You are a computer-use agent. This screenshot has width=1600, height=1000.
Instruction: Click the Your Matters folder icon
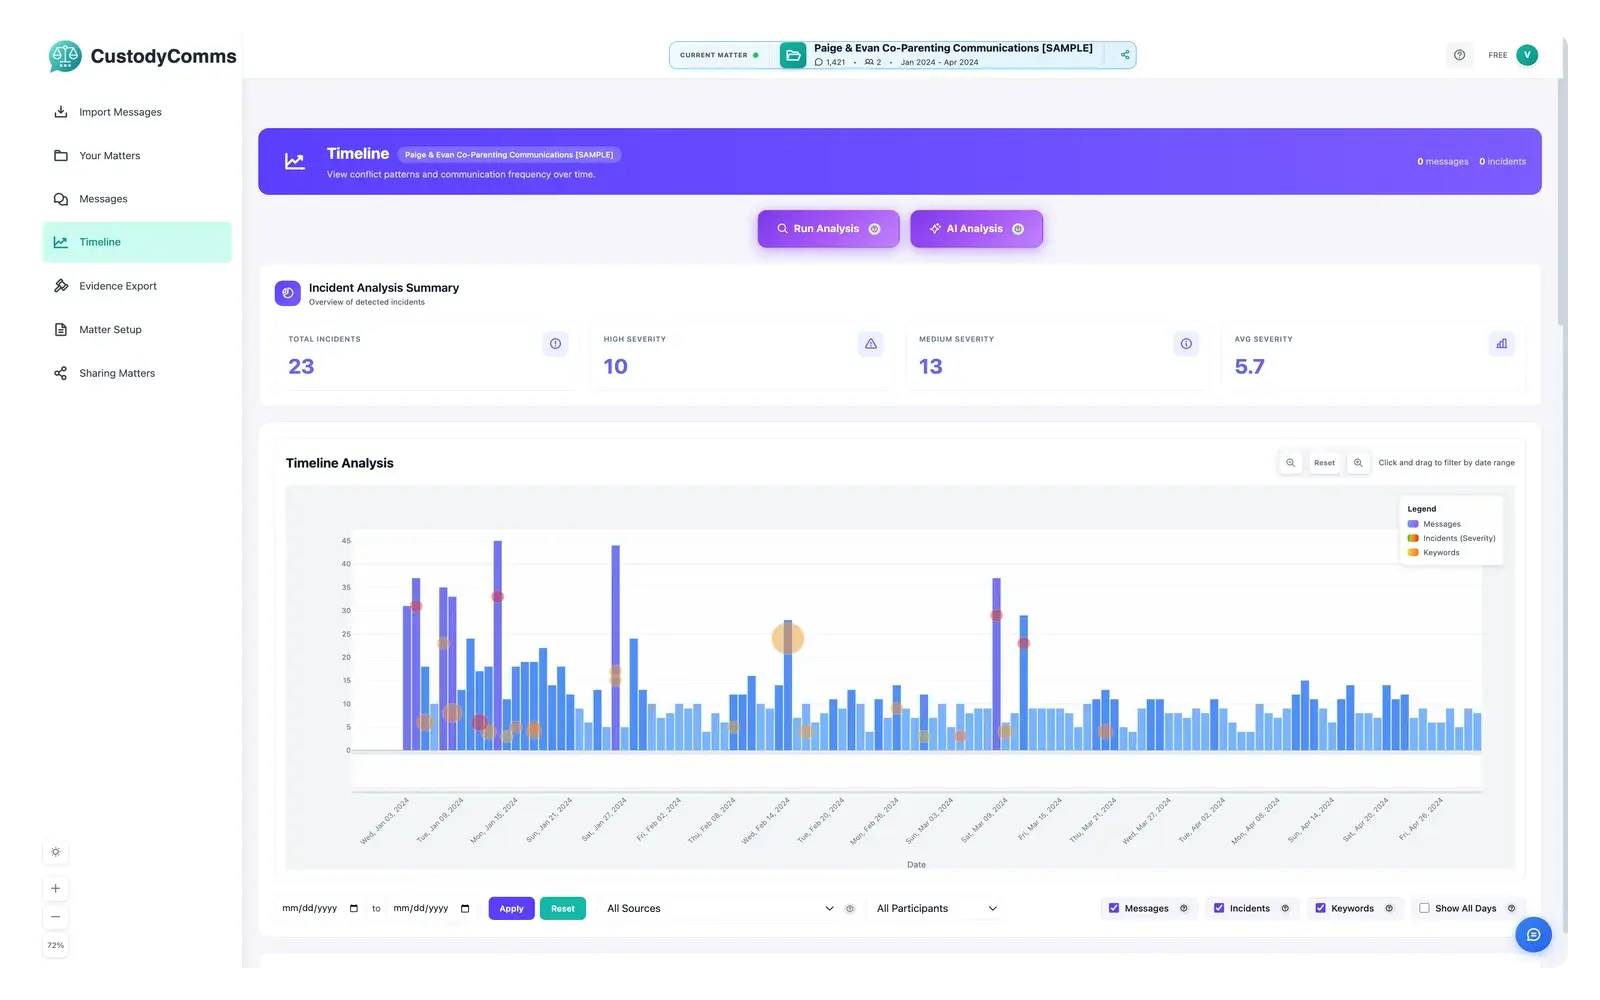point(60,156)
